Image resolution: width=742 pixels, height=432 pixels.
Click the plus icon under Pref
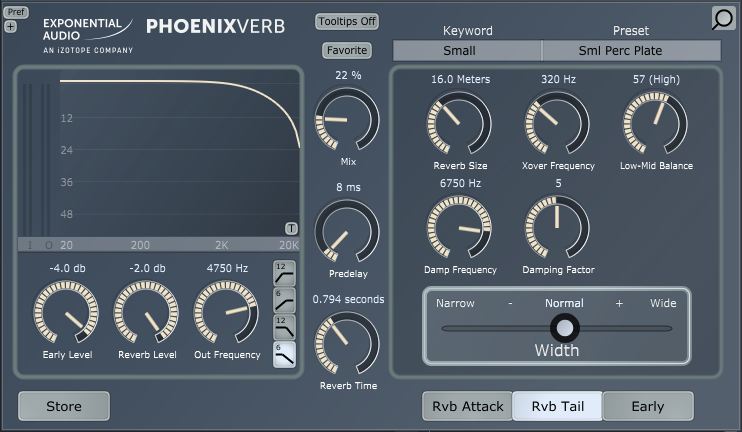coord(10,26)
